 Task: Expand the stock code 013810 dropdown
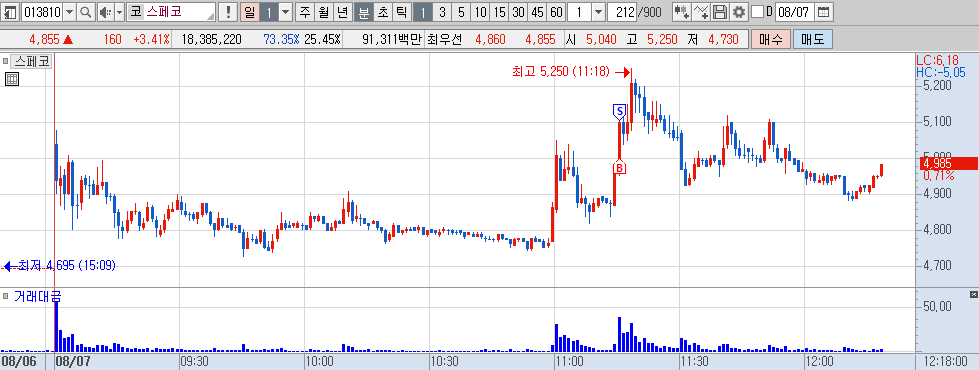tap(69, 11)
